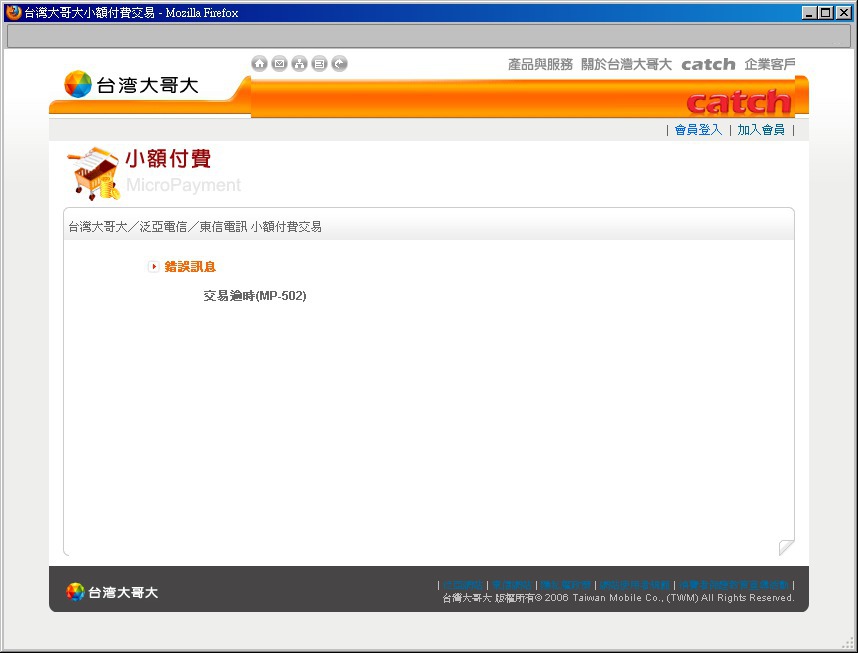Click the 台湾大哥大 logo in footer

coord(112,592)
